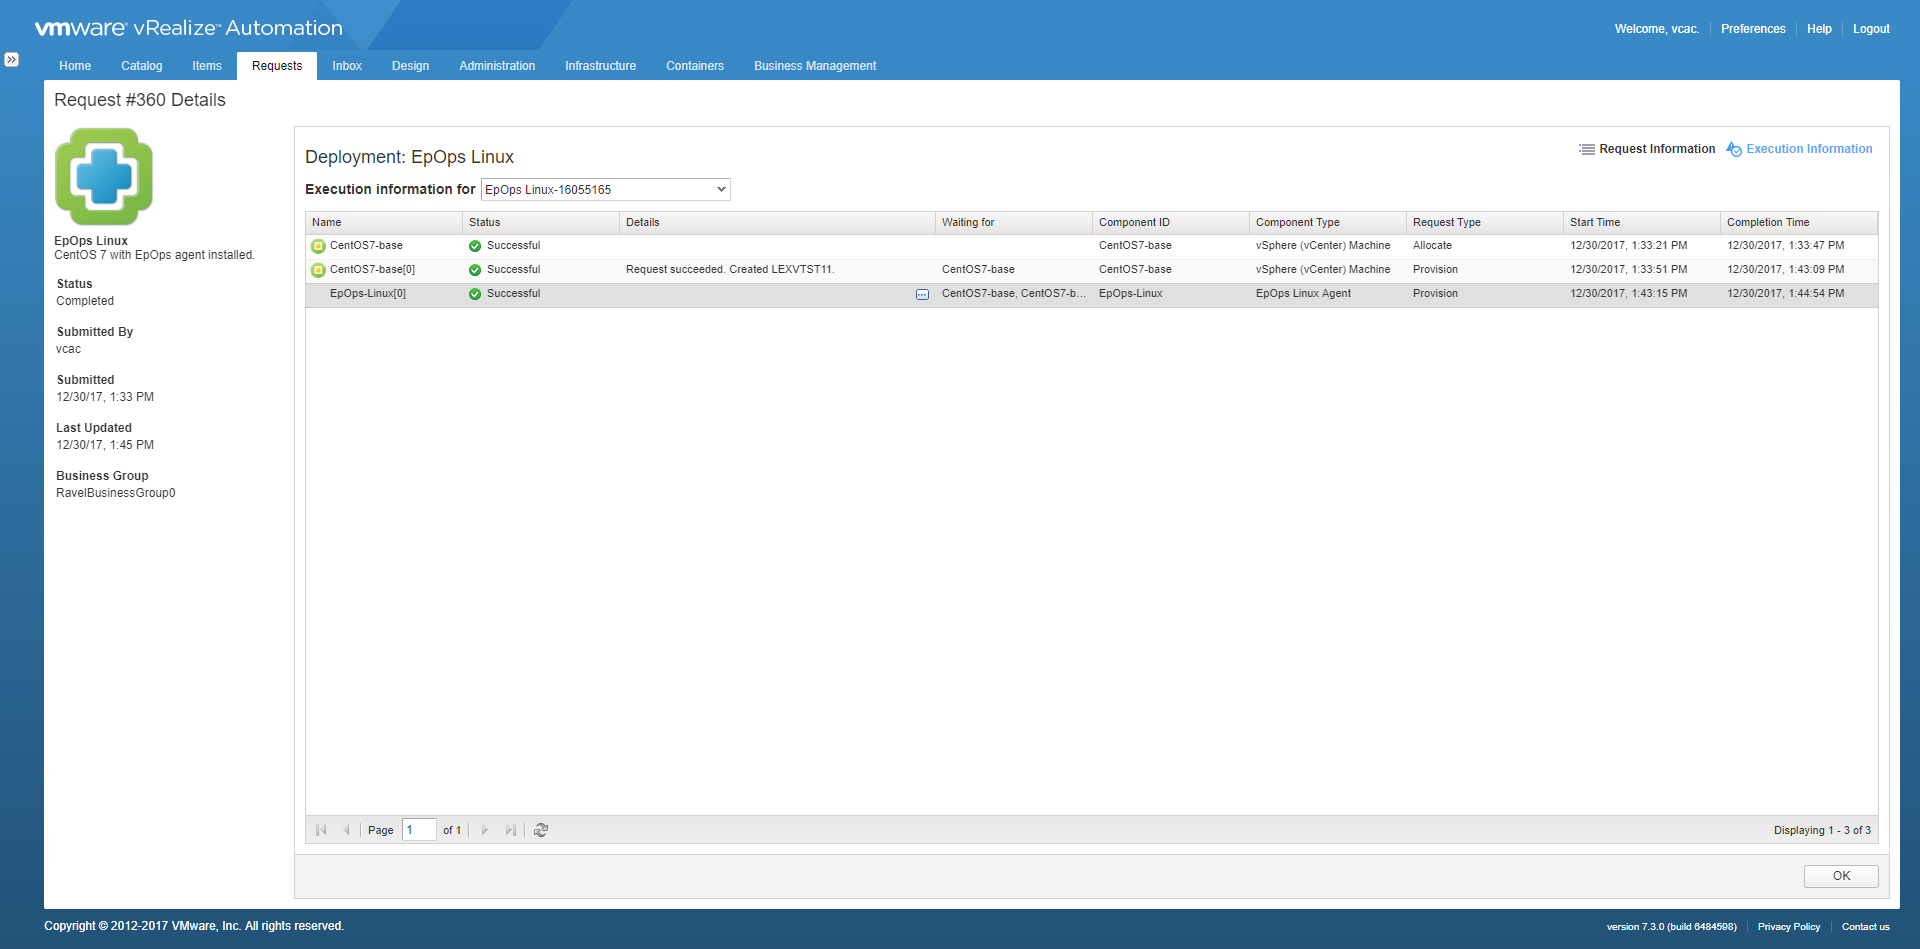1920x949 pixels.
Task: Switch to the Infrastructure tab
Action: pos(600,66)
